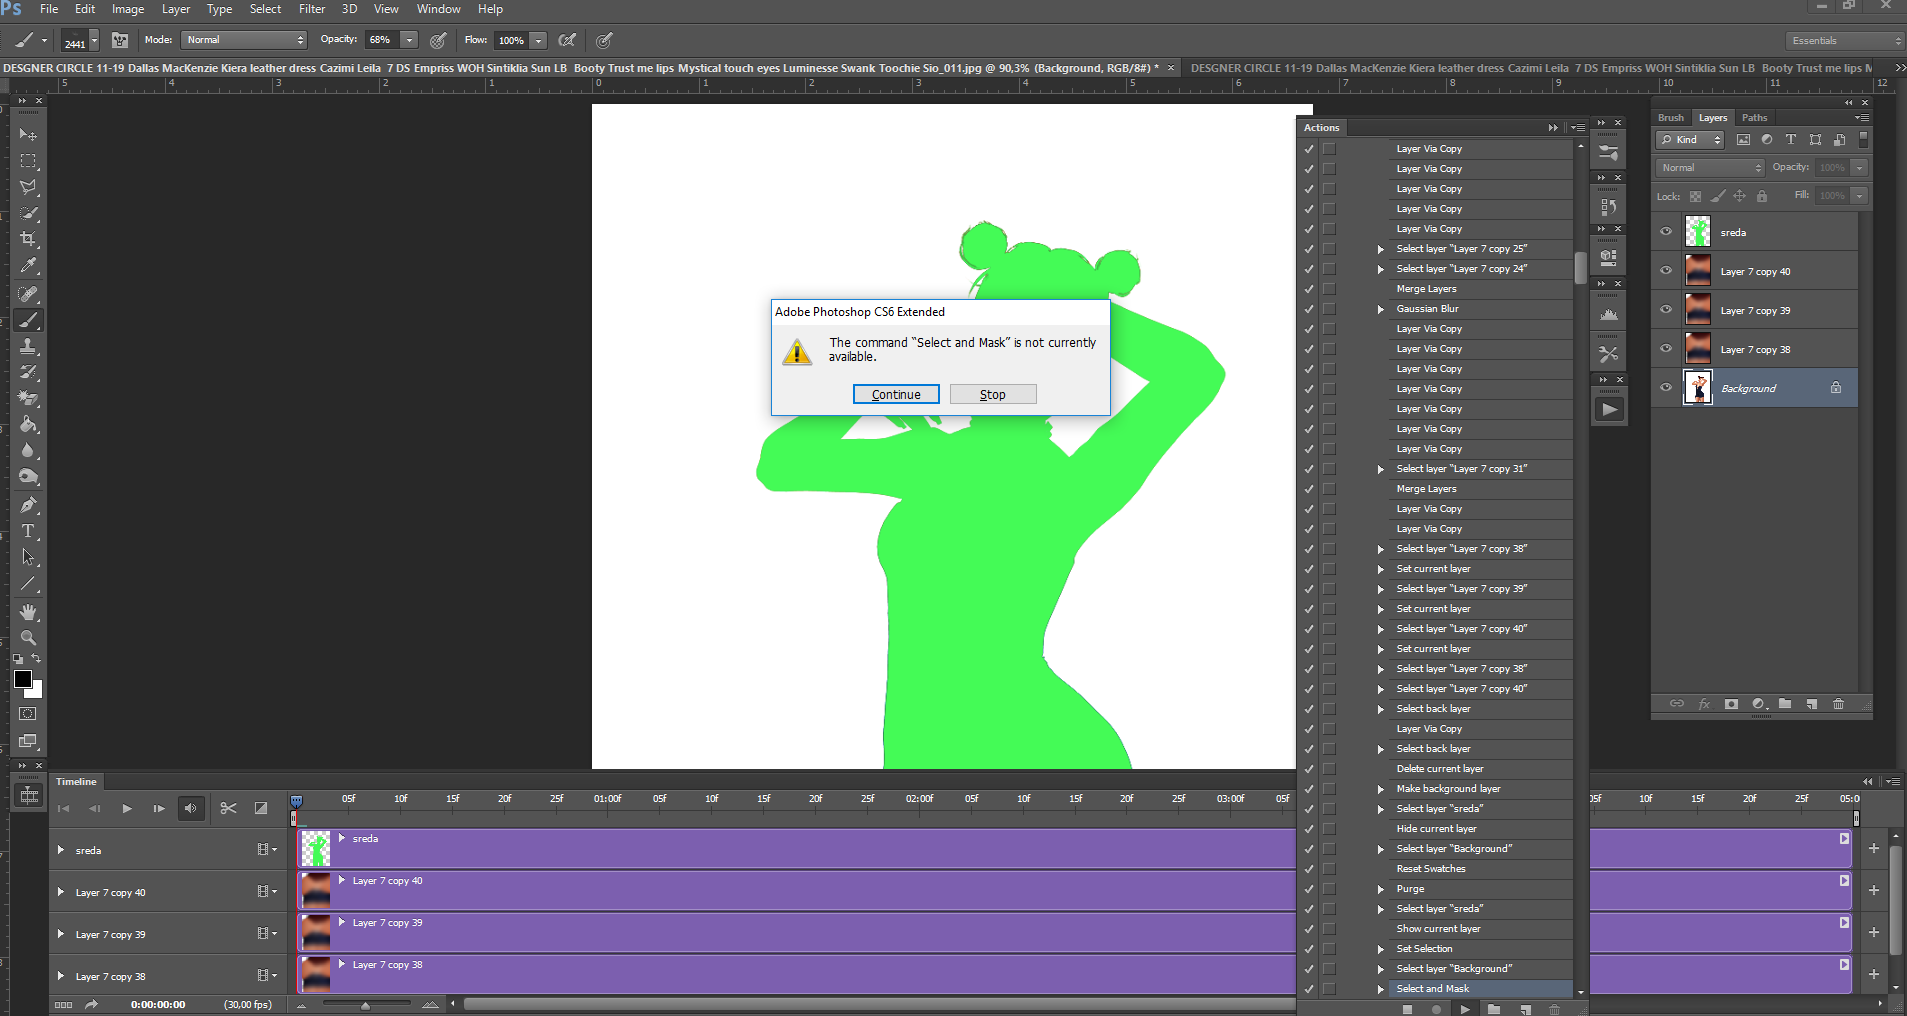1907x1016 pixels.
Task: Hide the sreda layer
Action: click(x=1666, y=232)
